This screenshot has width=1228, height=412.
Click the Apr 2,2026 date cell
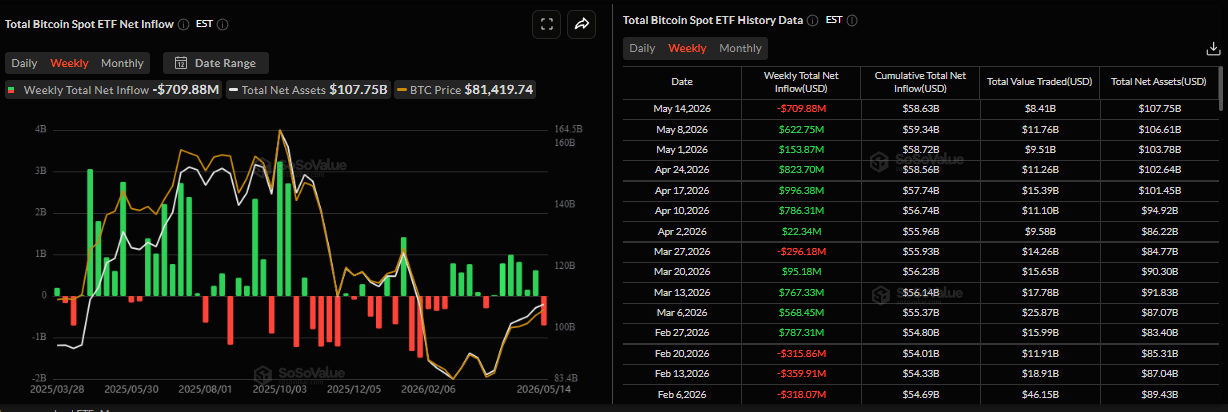681,231
